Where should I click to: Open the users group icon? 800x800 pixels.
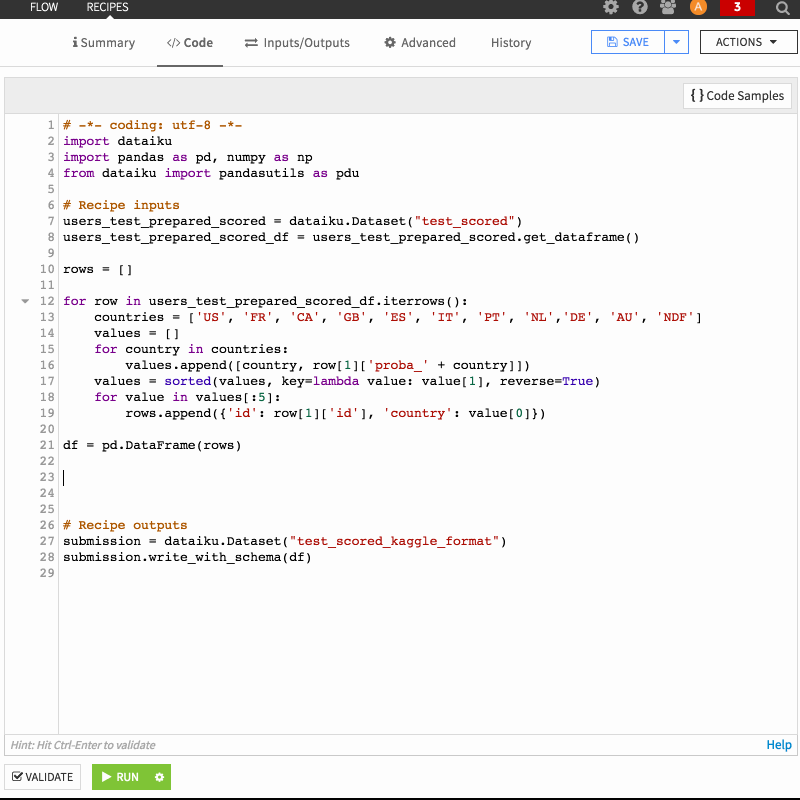668,7
